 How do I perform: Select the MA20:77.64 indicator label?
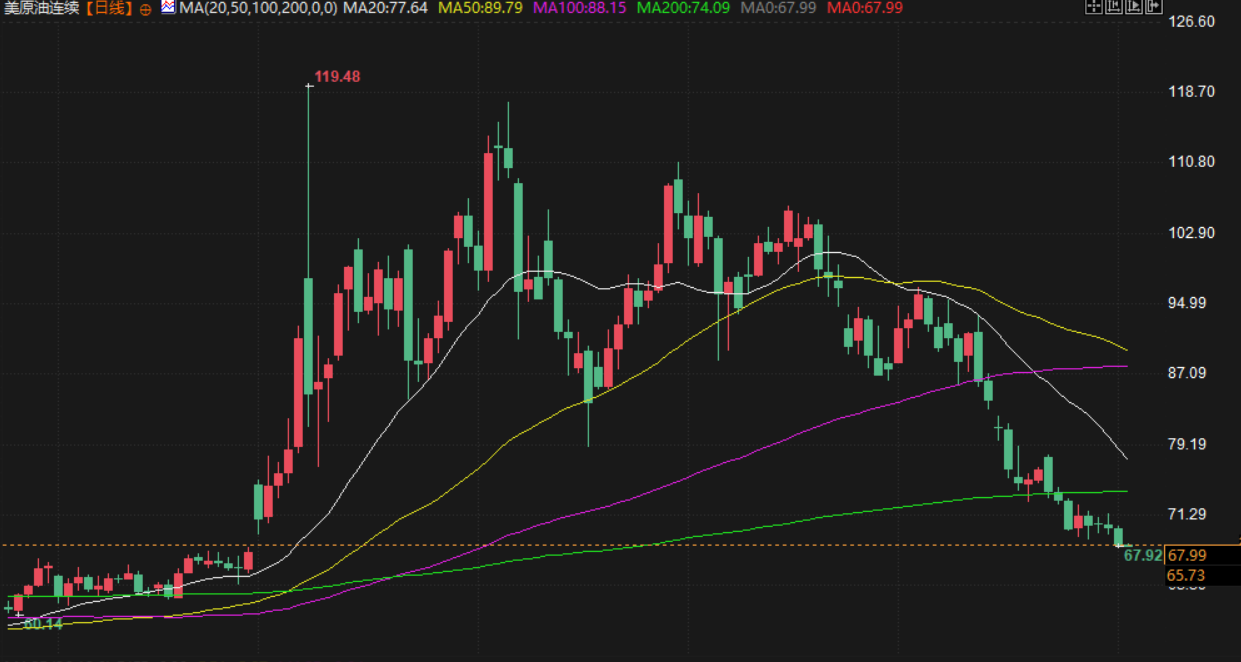point(385,8)
